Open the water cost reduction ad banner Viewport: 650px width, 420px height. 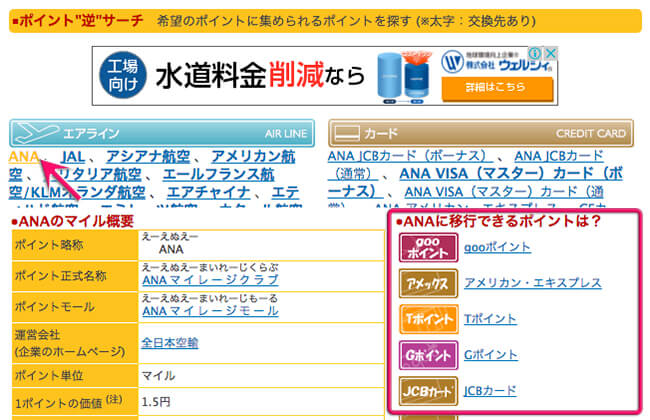tap(325, 76)
